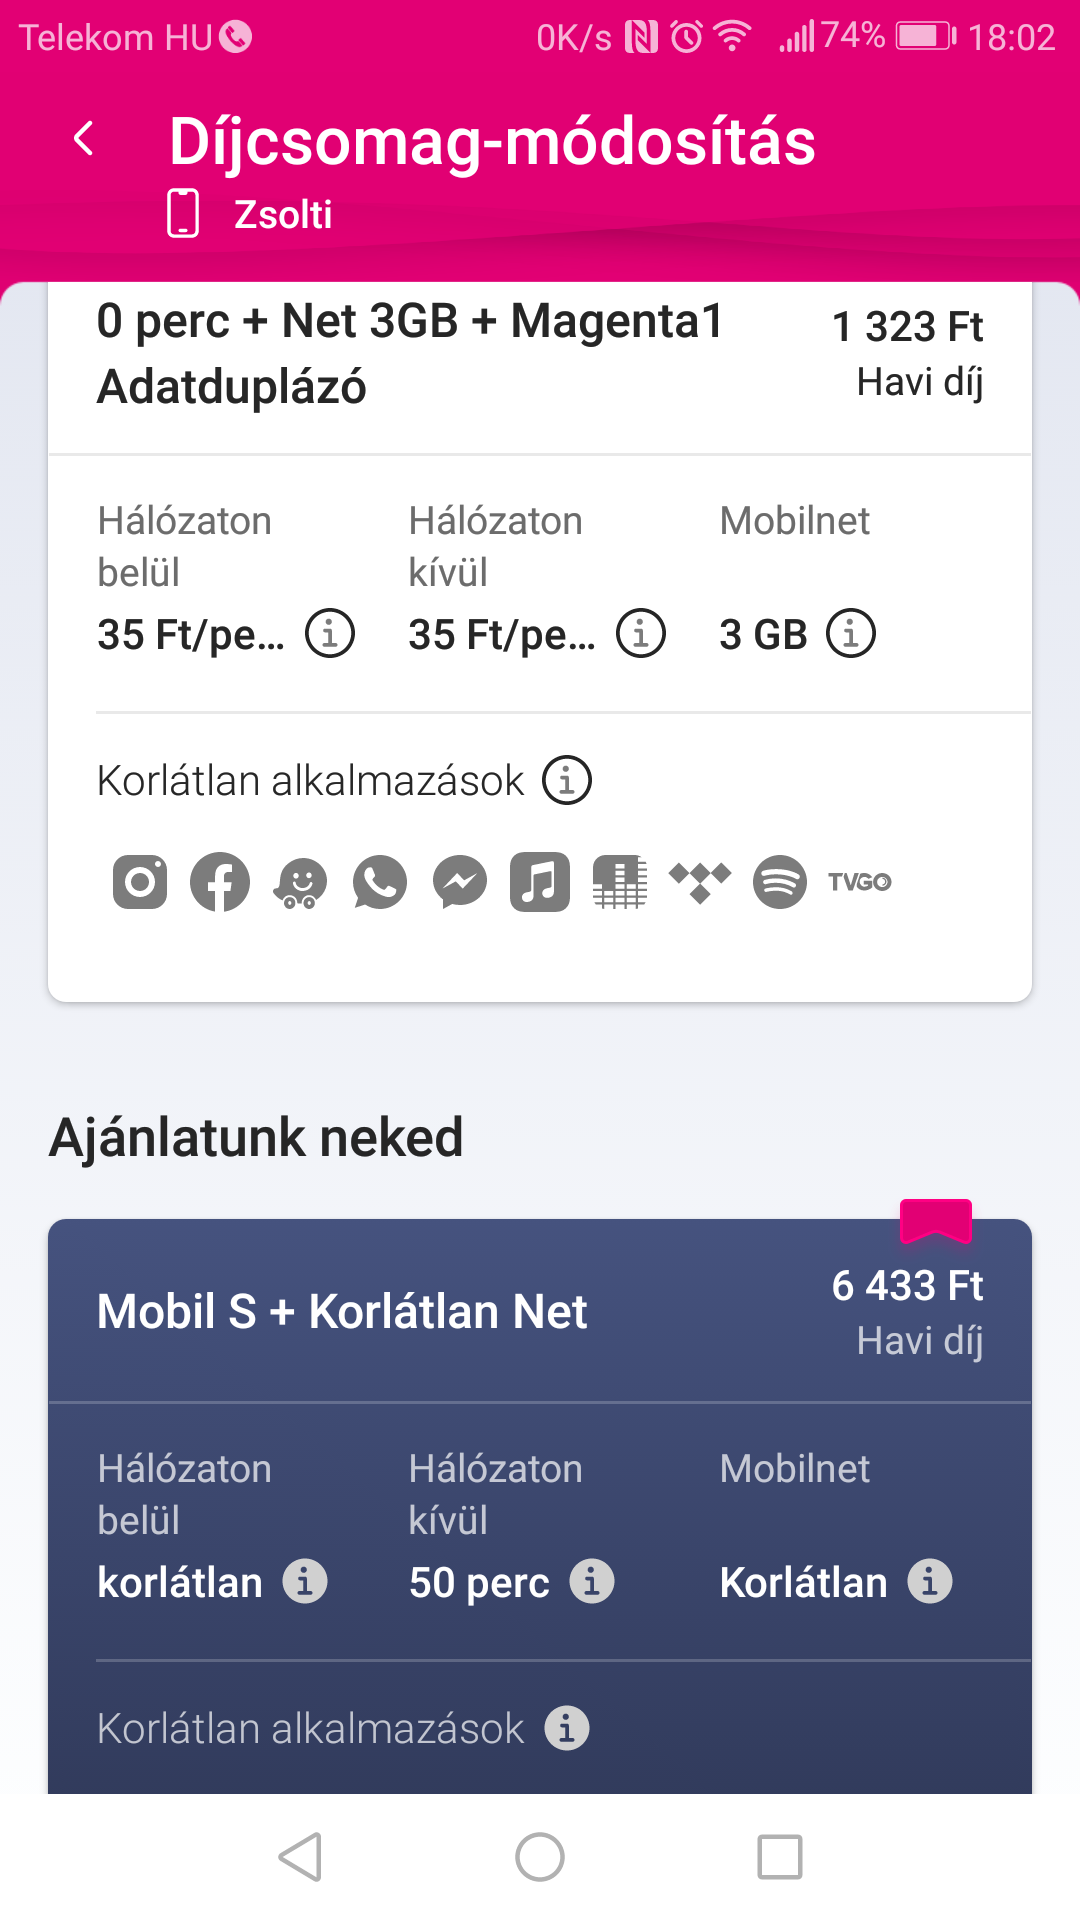Tap the phone device icon beside Zsolti
The height and width of the screenshot is (1920, 1080).
183,213
